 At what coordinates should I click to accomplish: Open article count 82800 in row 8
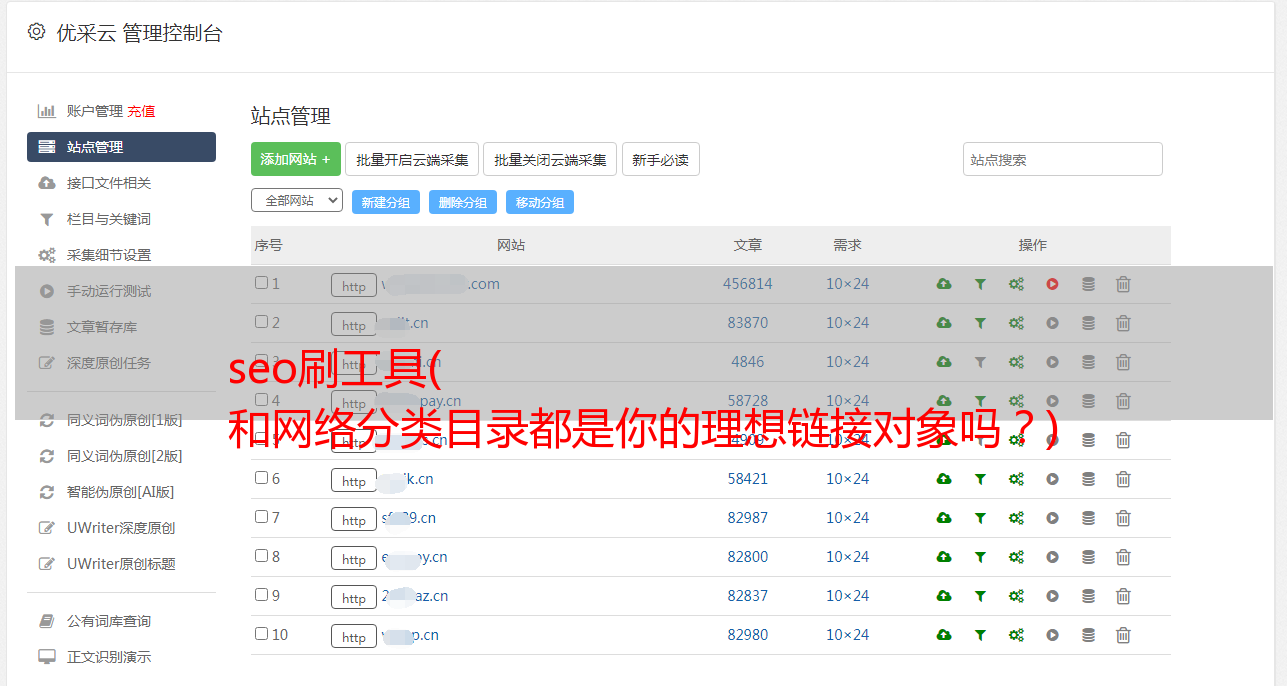tap(748, 557)
